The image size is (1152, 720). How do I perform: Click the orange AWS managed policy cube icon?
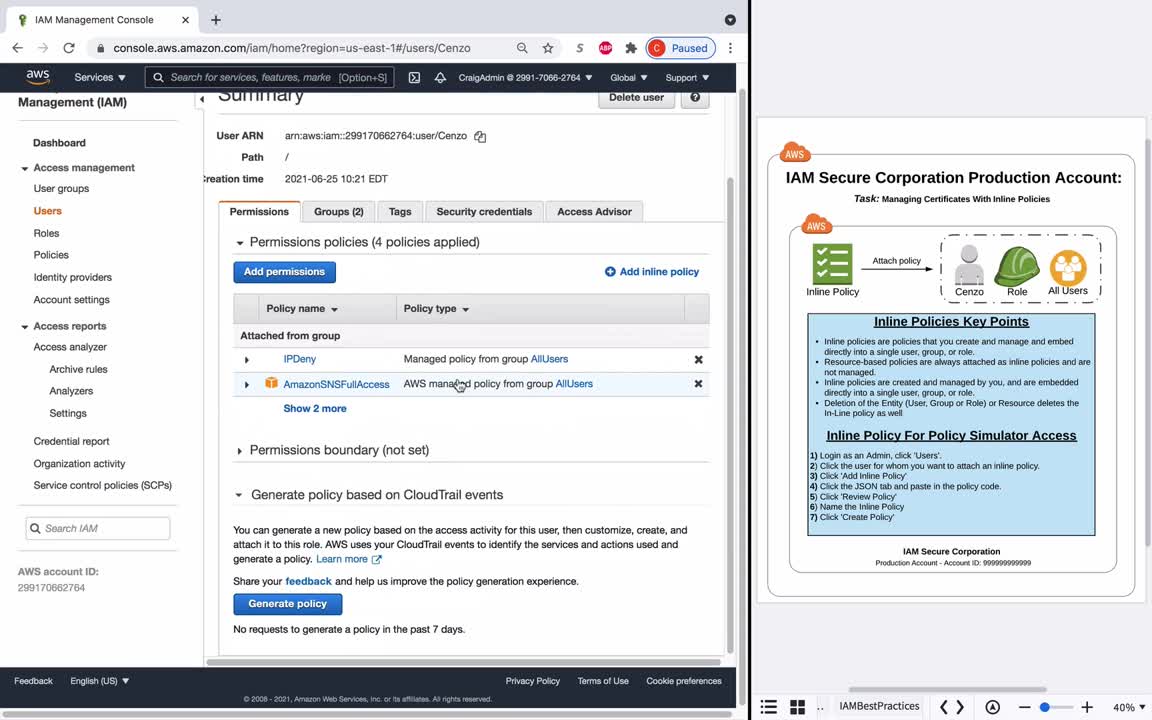[271, 383]
